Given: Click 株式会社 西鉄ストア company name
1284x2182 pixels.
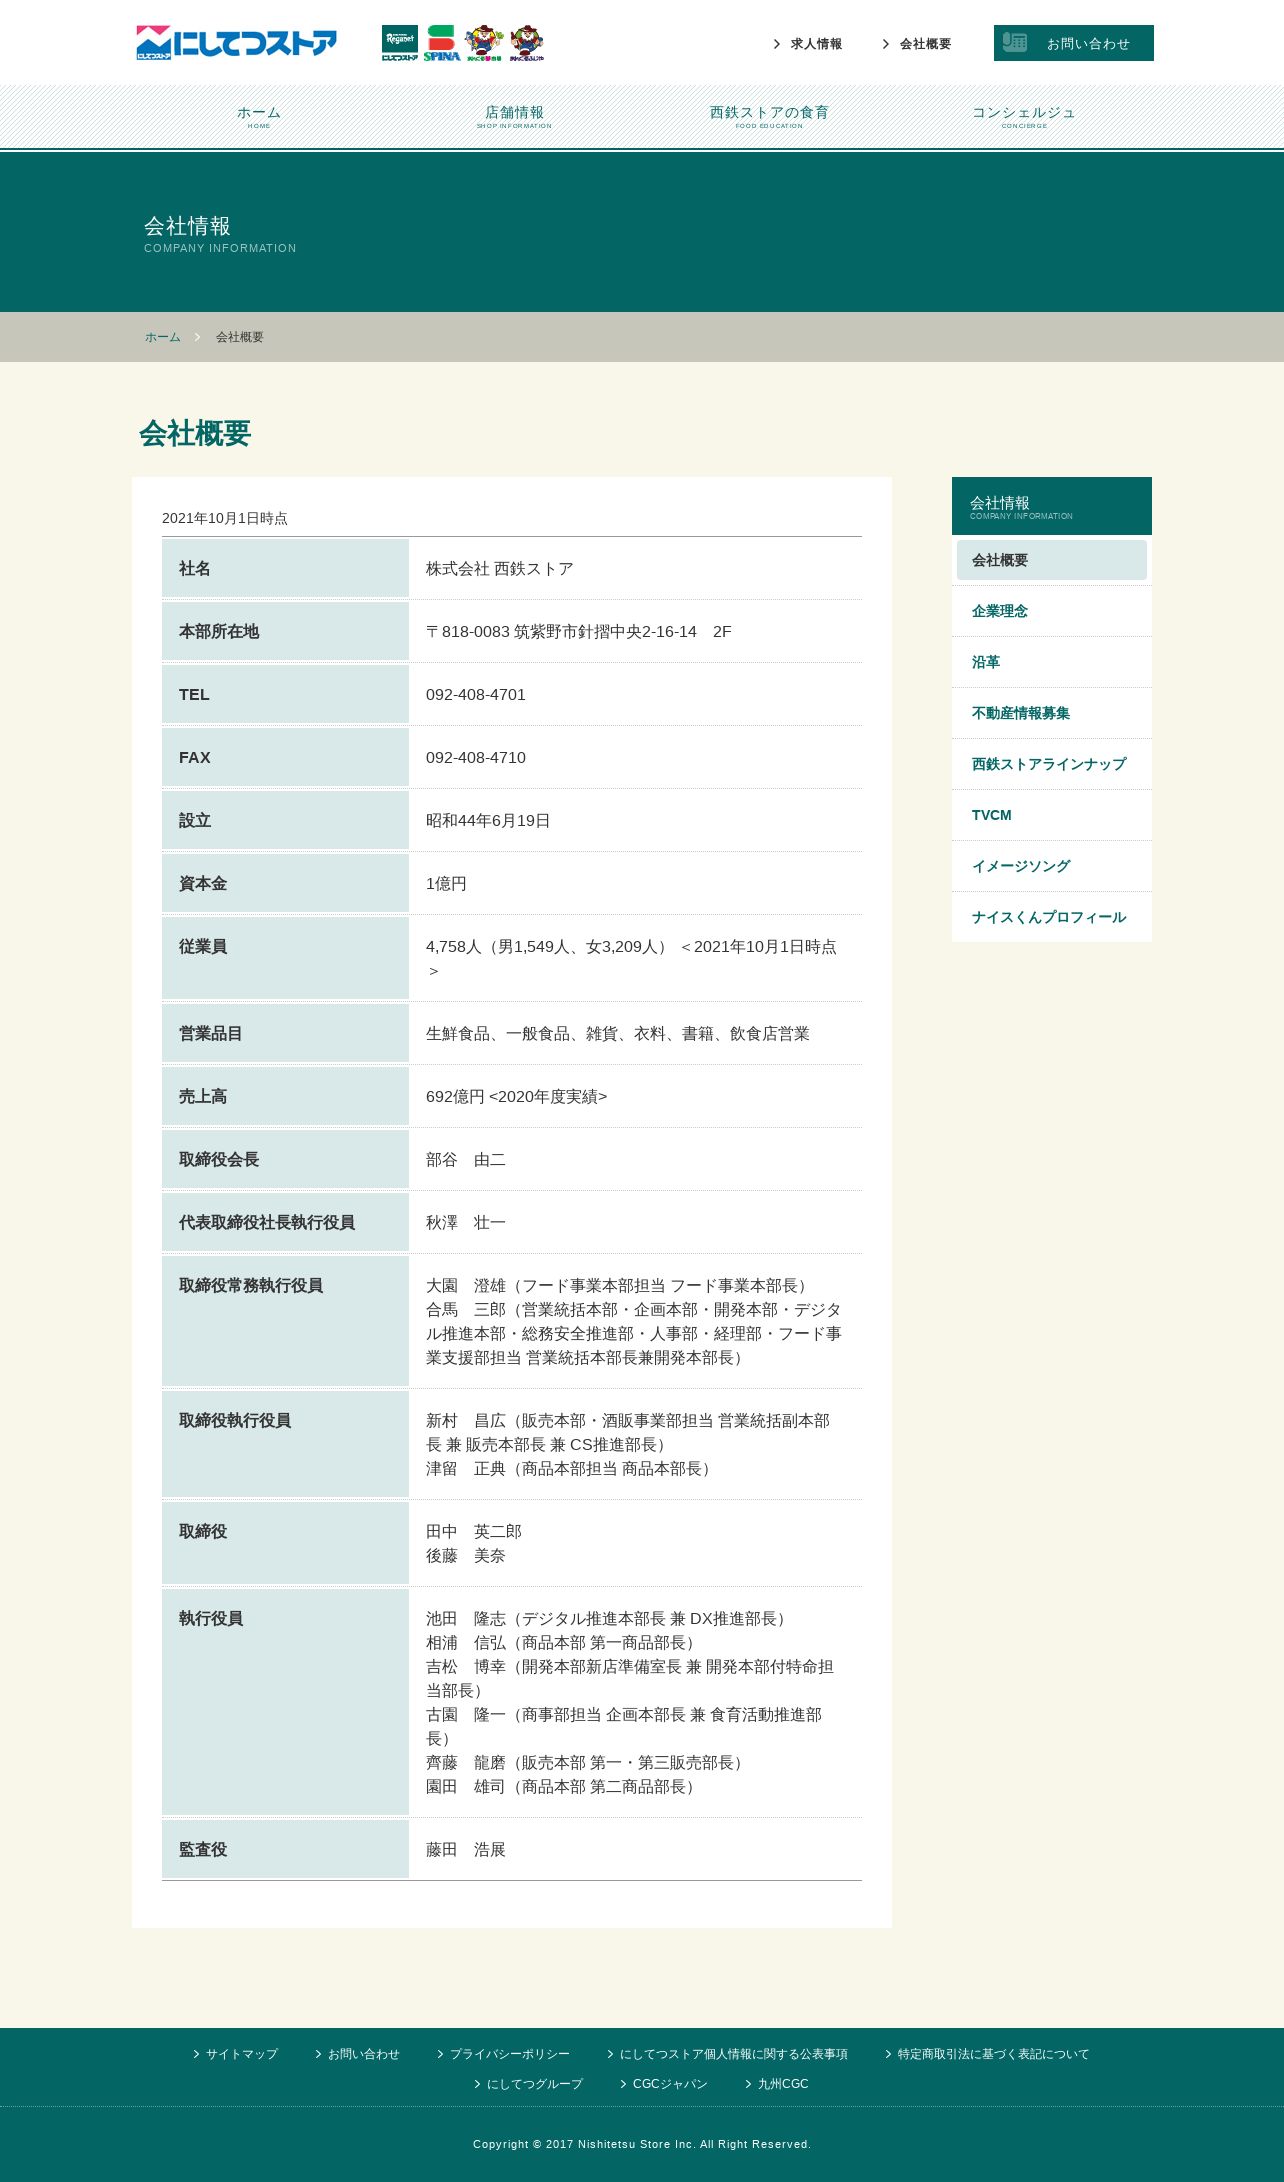Looking at the screenshot, I should (x=500, y=569).
